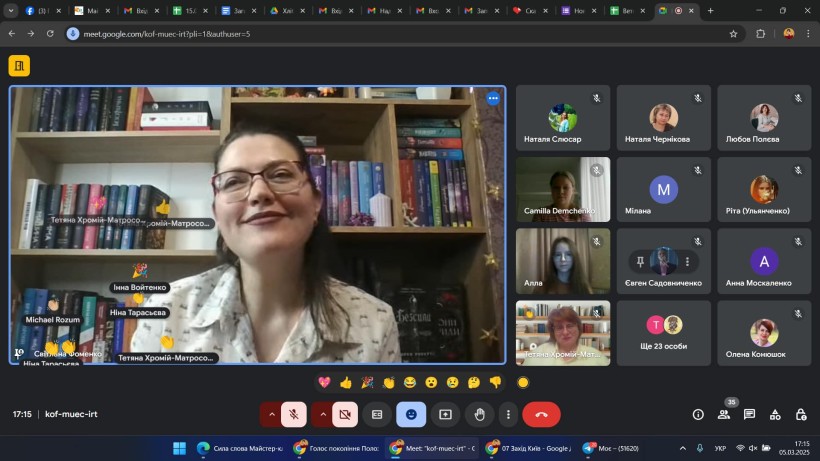Switch to the 15./ spreadsheet tab
Viewport: 820px width, 461px height.
(x=189, y=10)
